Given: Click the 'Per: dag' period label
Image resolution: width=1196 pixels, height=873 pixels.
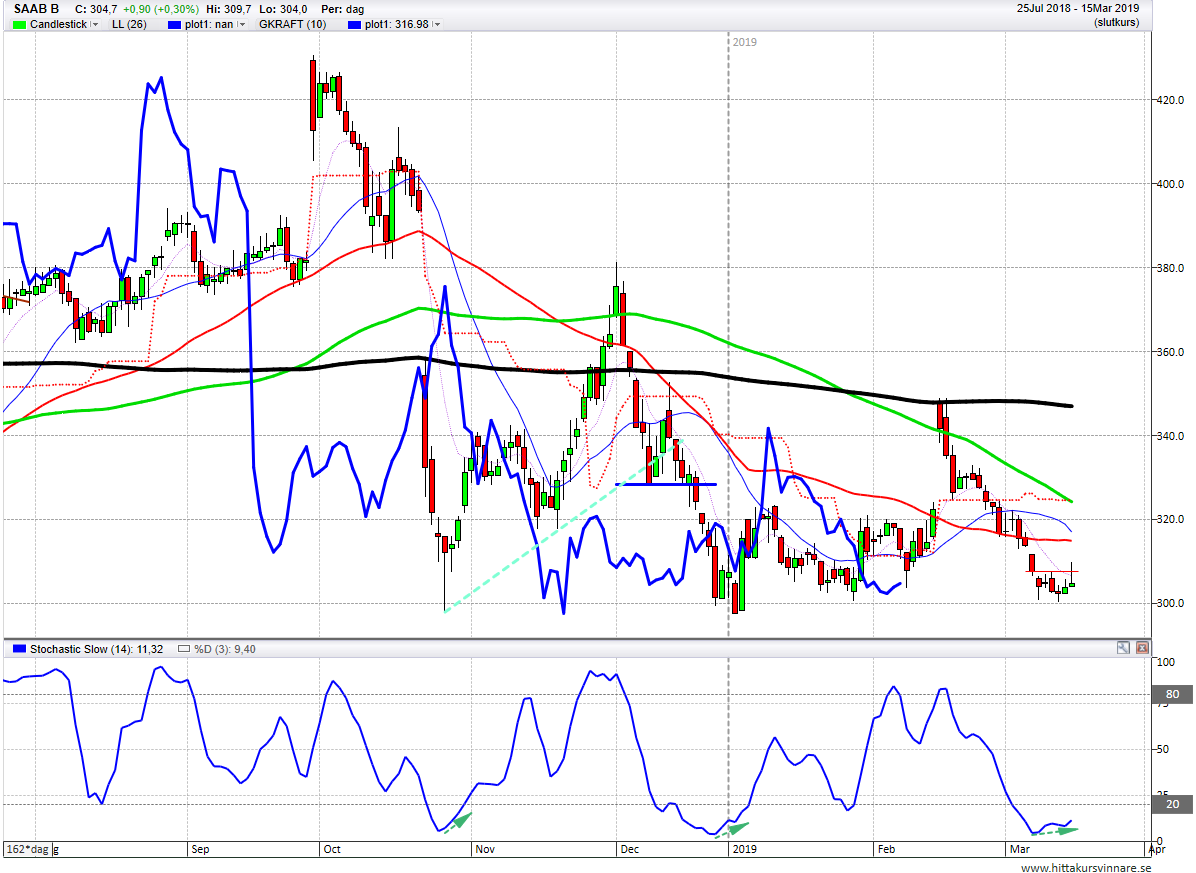Looking at the screenshot, I should (342, 9).
